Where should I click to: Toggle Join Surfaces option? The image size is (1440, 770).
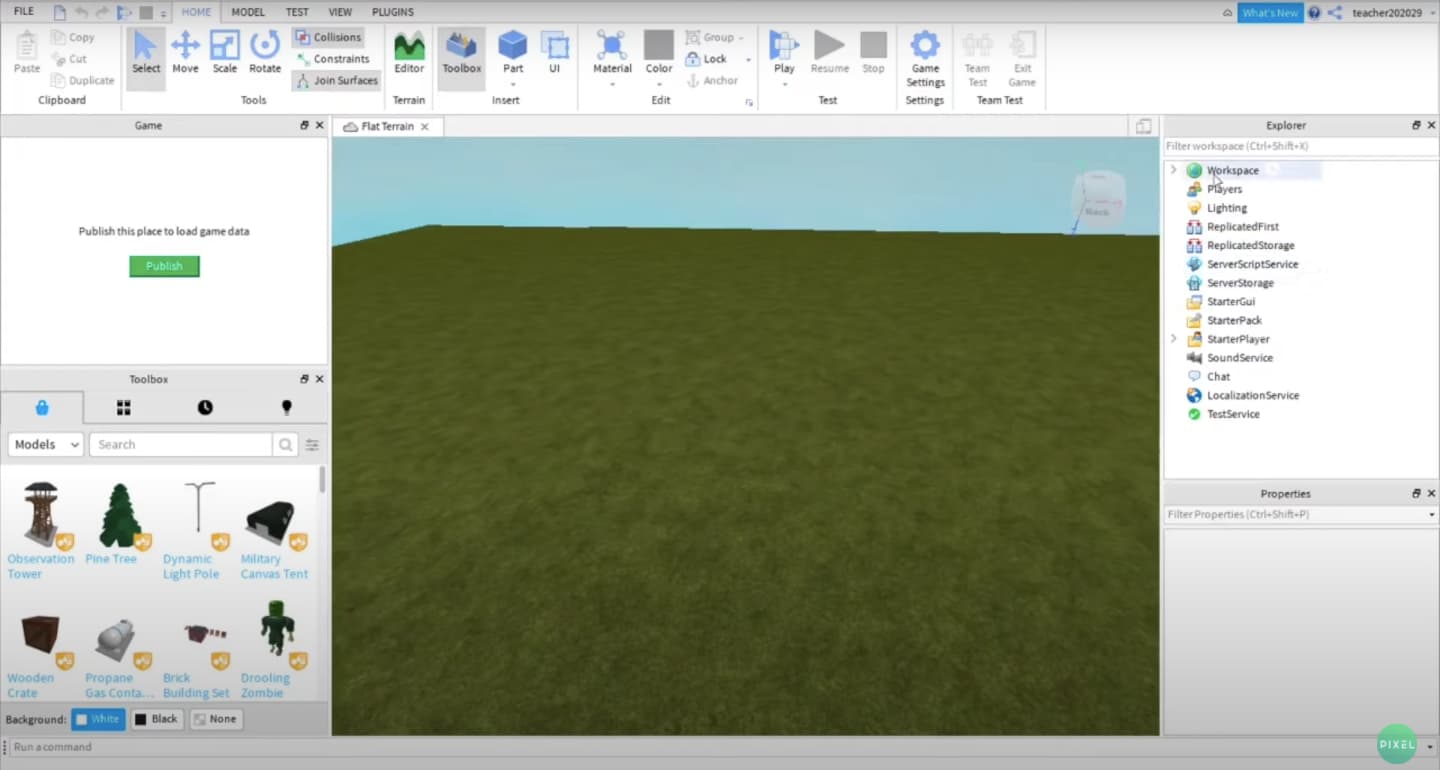(336, 80)
